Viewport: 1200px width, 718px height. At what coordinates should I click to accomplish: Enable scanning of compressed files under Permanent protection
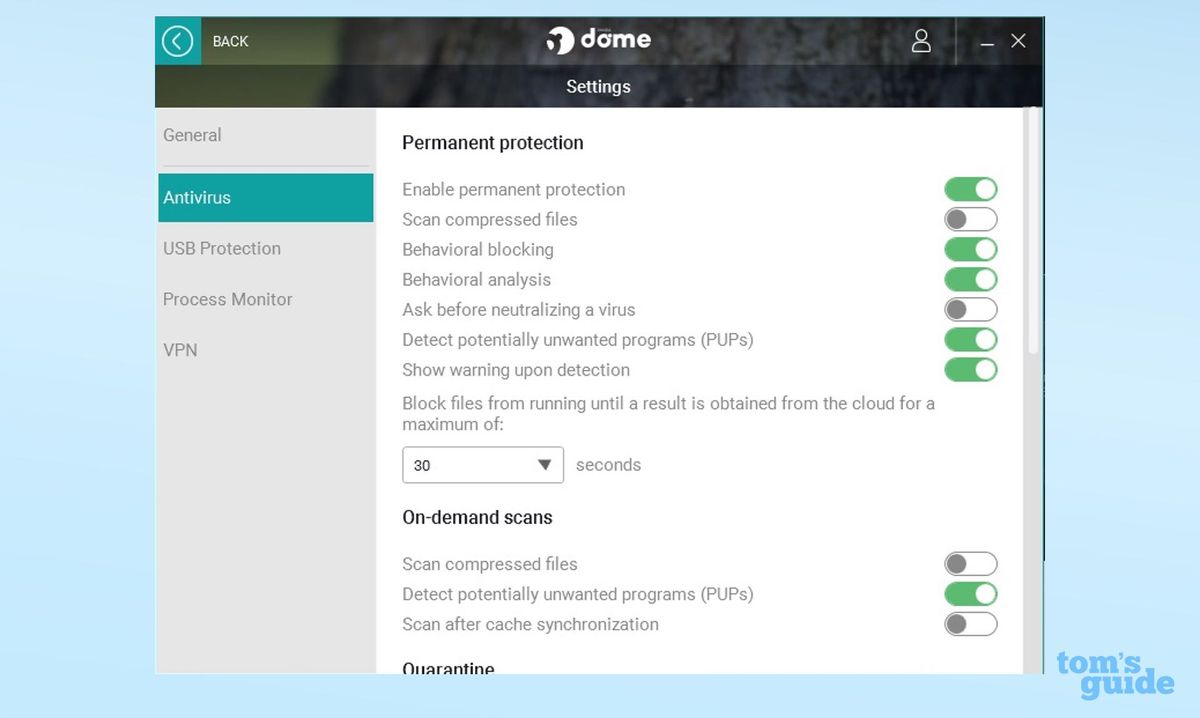(971, 219)
